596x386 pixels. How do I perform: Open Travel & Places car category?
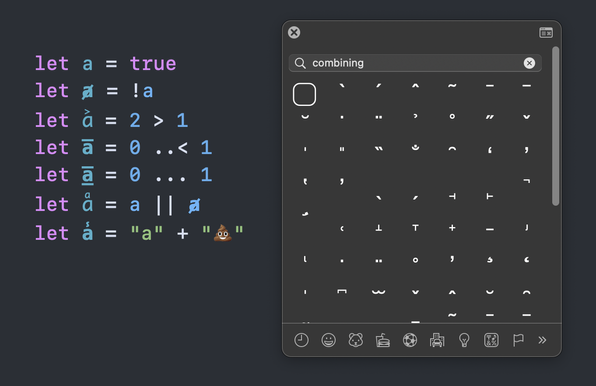(x=437, y=340)
